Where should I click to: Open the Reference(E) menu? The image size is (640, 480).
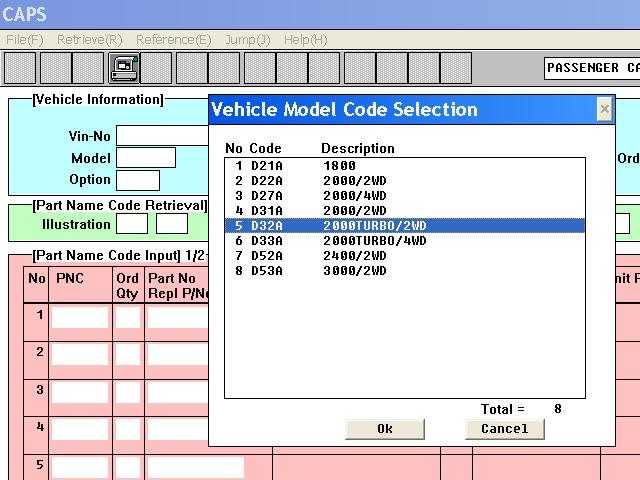click(173, 40)
